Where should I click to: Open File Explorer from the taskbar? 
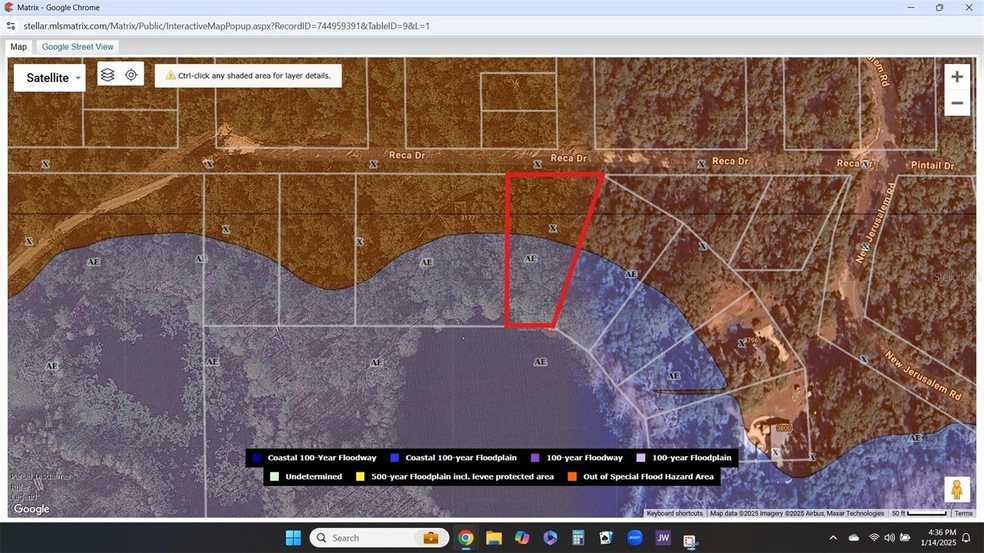click(493, 538)
